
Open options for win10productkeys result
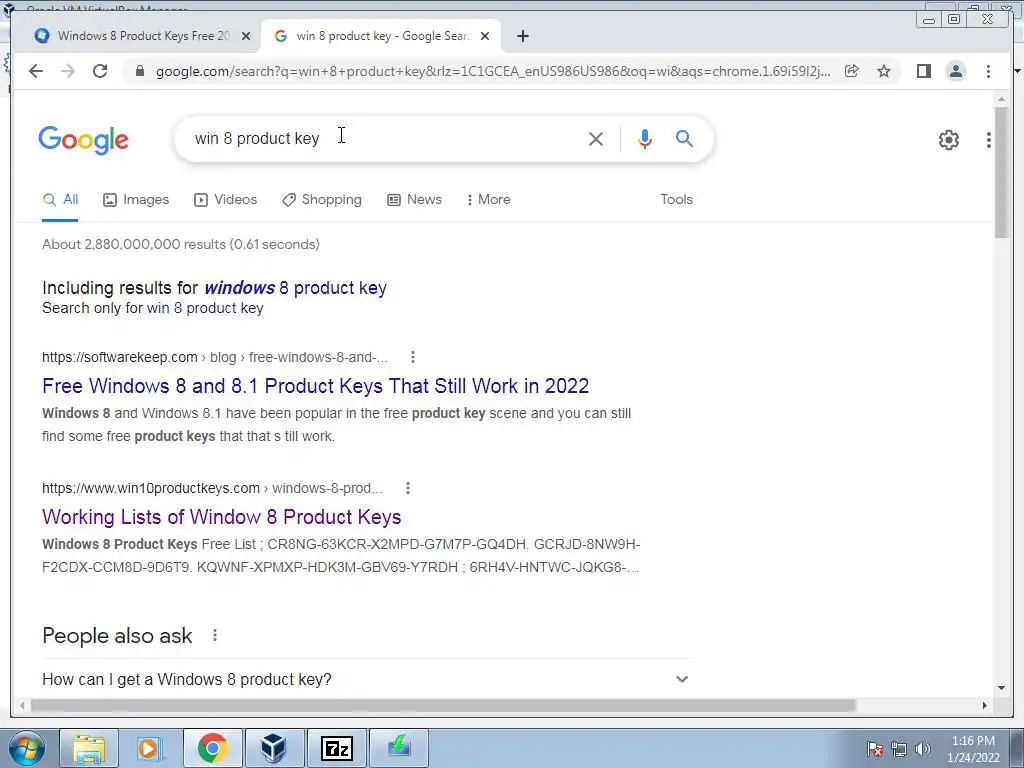(408, 488)
